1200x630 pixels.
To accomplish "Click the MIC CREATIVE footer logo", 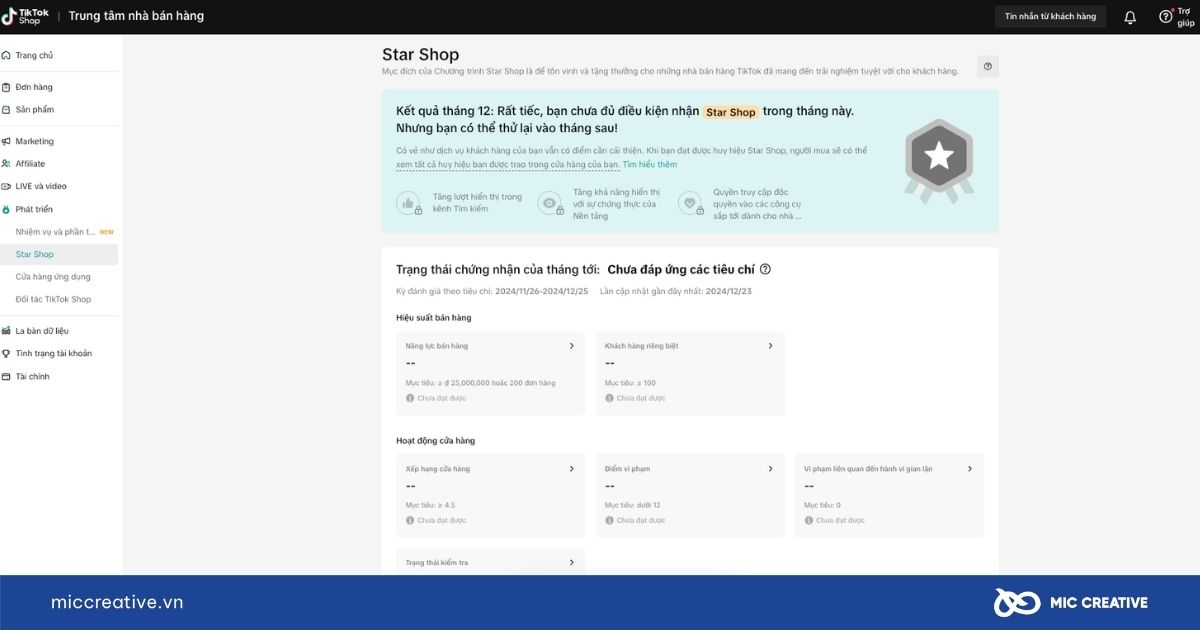I will tap(1070, 602).
